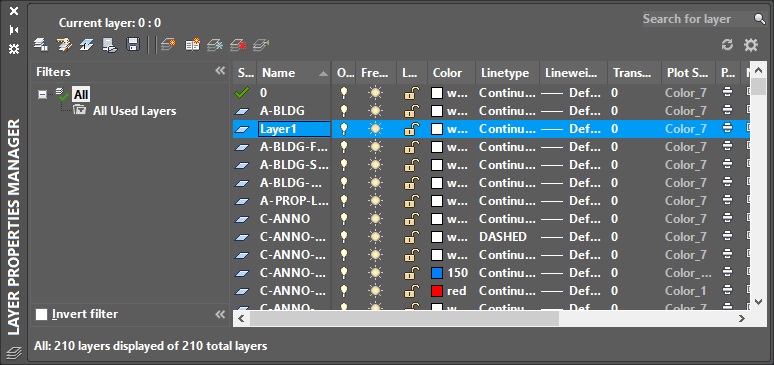Click the Transparency column header

[634, 73]
